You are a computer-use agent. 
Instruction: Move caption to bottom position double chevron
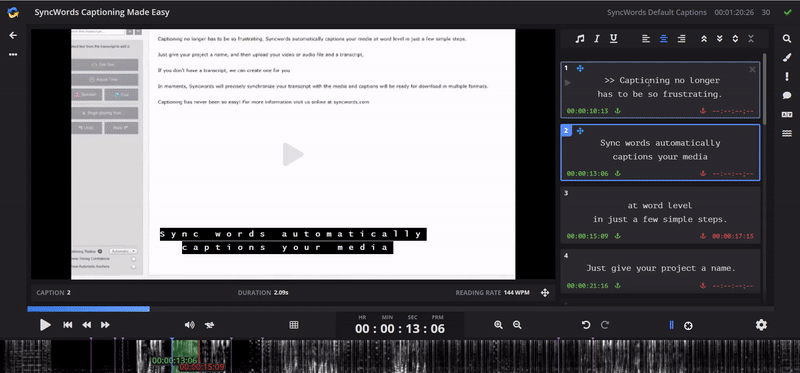[x=720, y=39]
